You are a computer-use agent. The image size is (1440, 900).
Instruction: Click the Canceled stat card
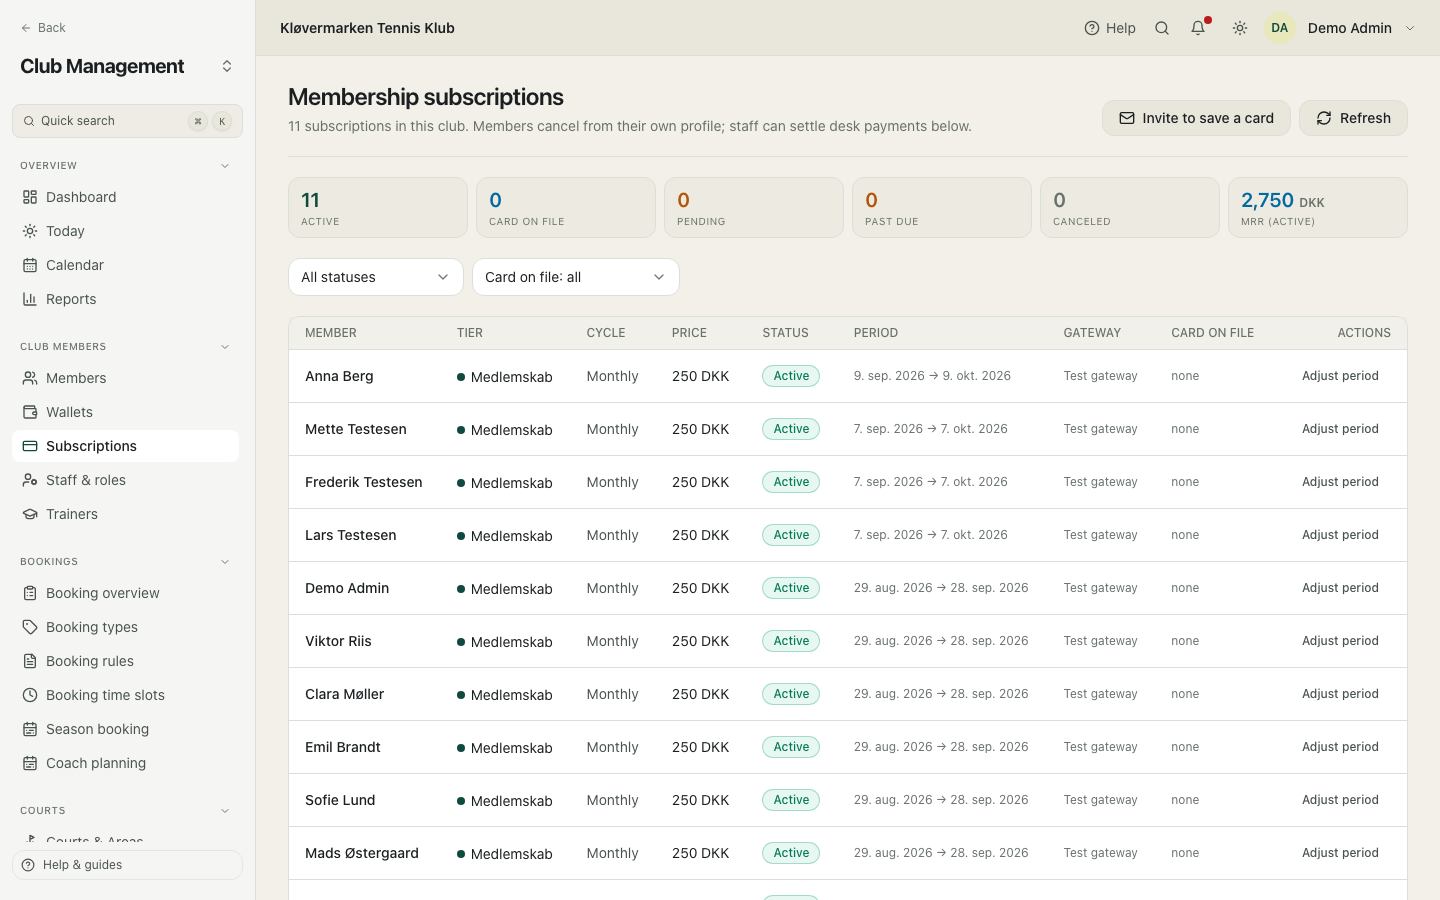click(x=1130, y=208)
